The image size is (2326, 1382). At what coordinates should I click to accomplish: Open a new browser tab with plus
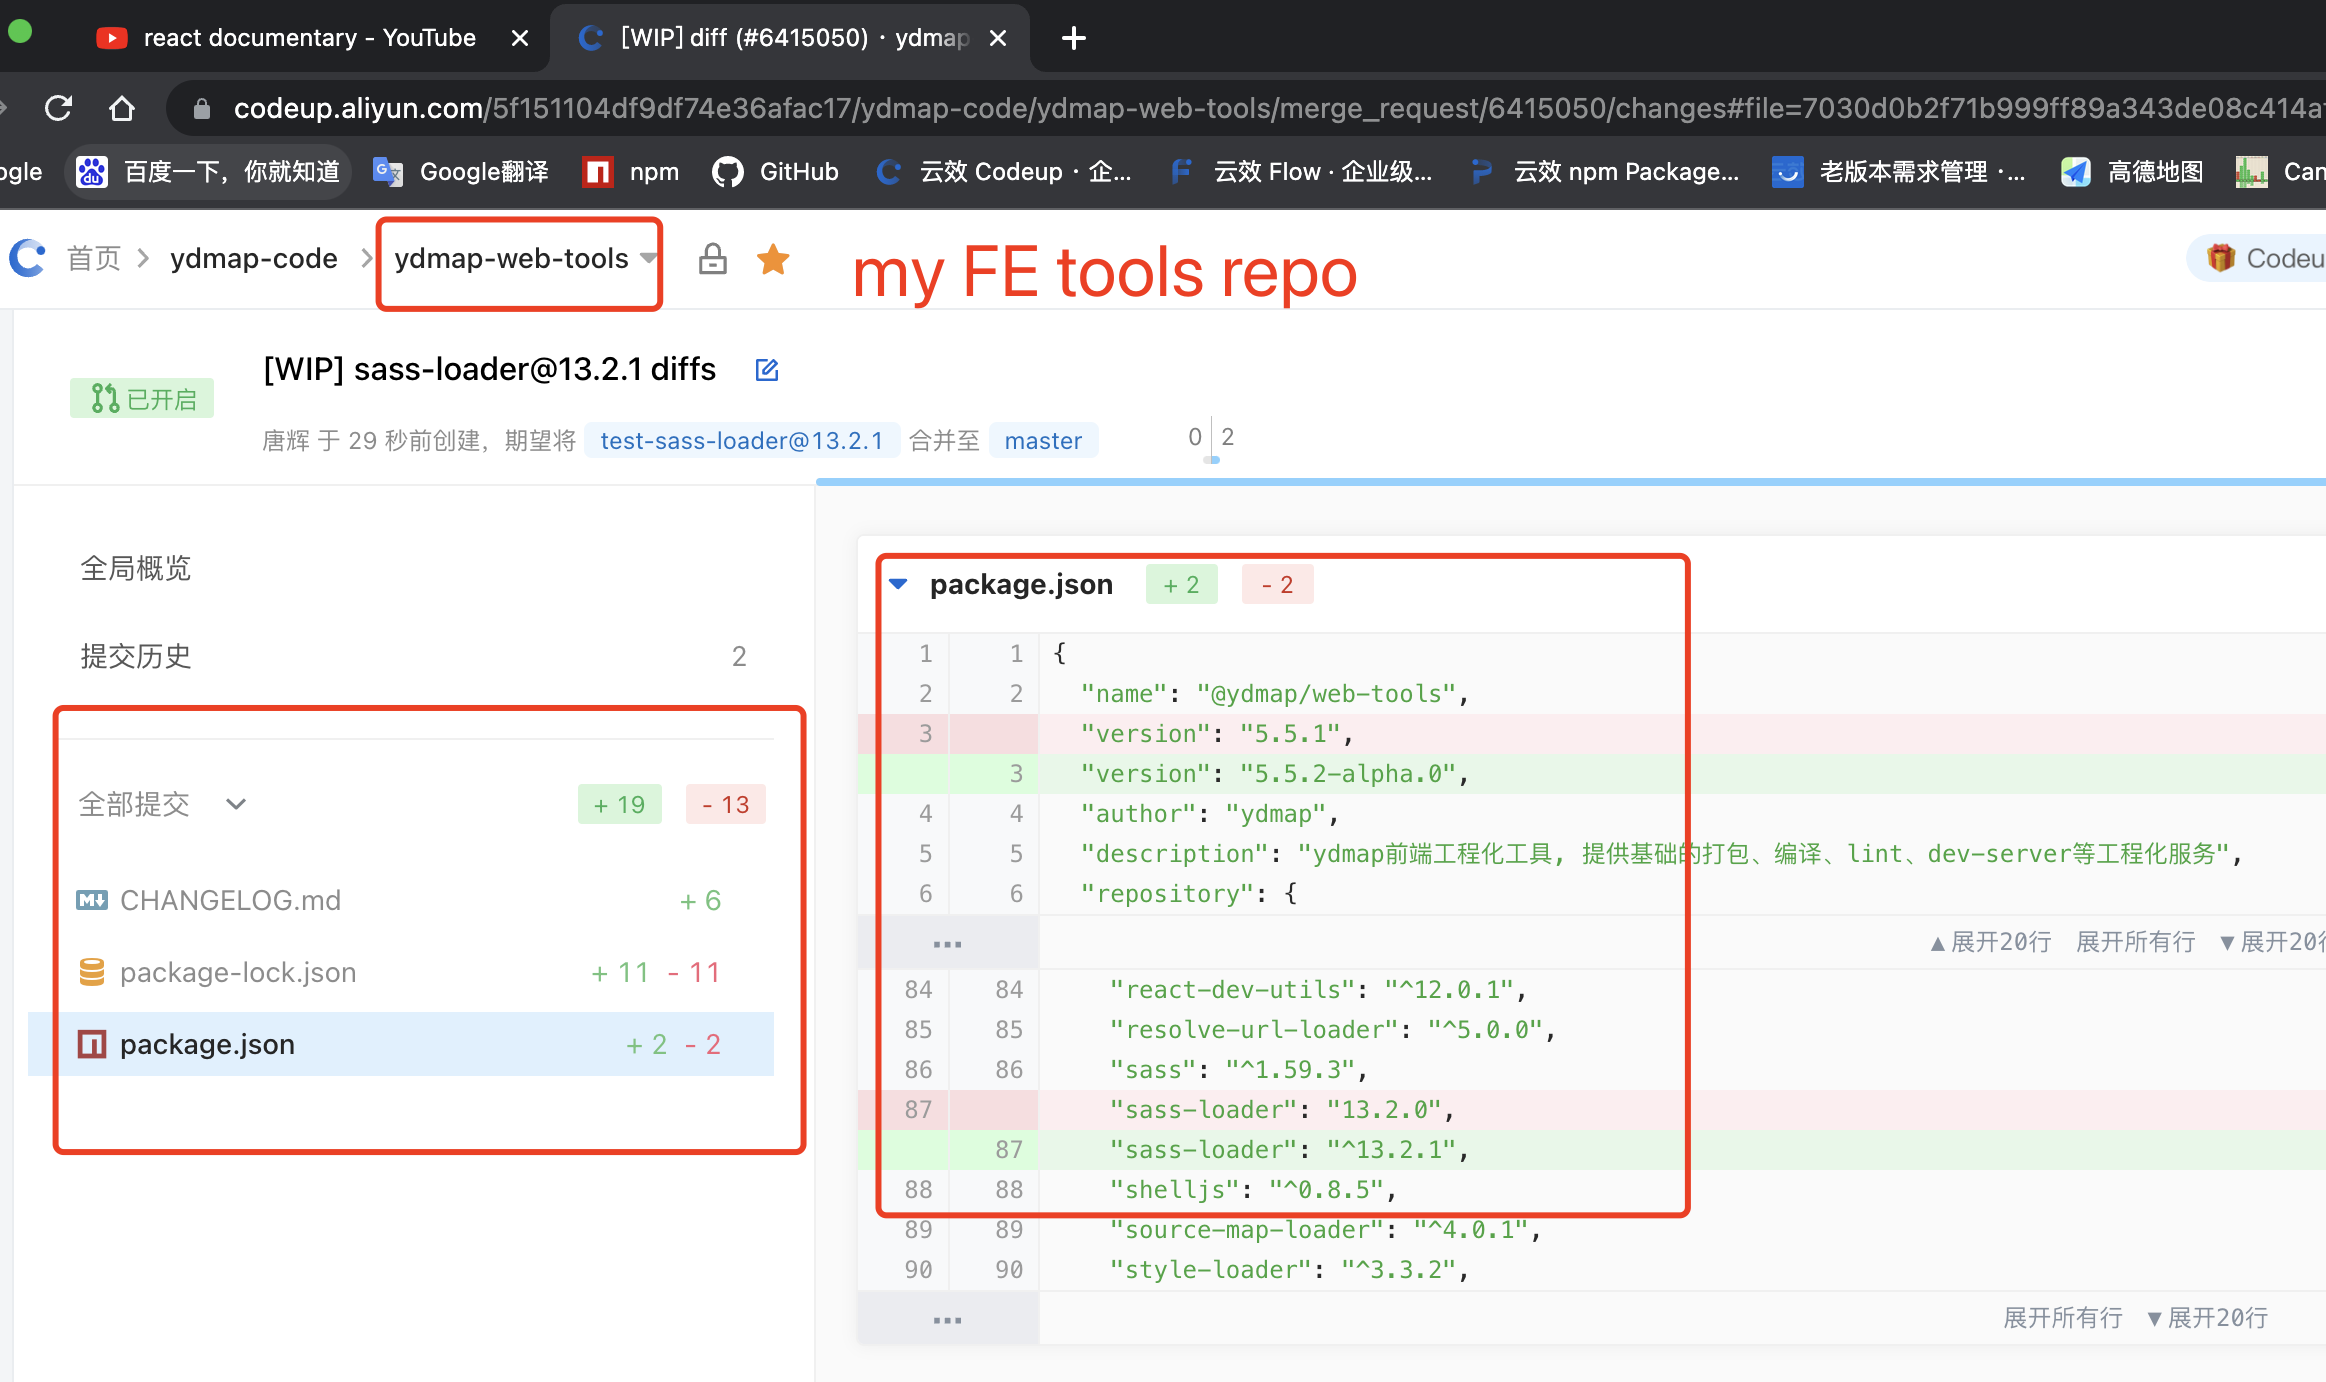pos(1073,38)
